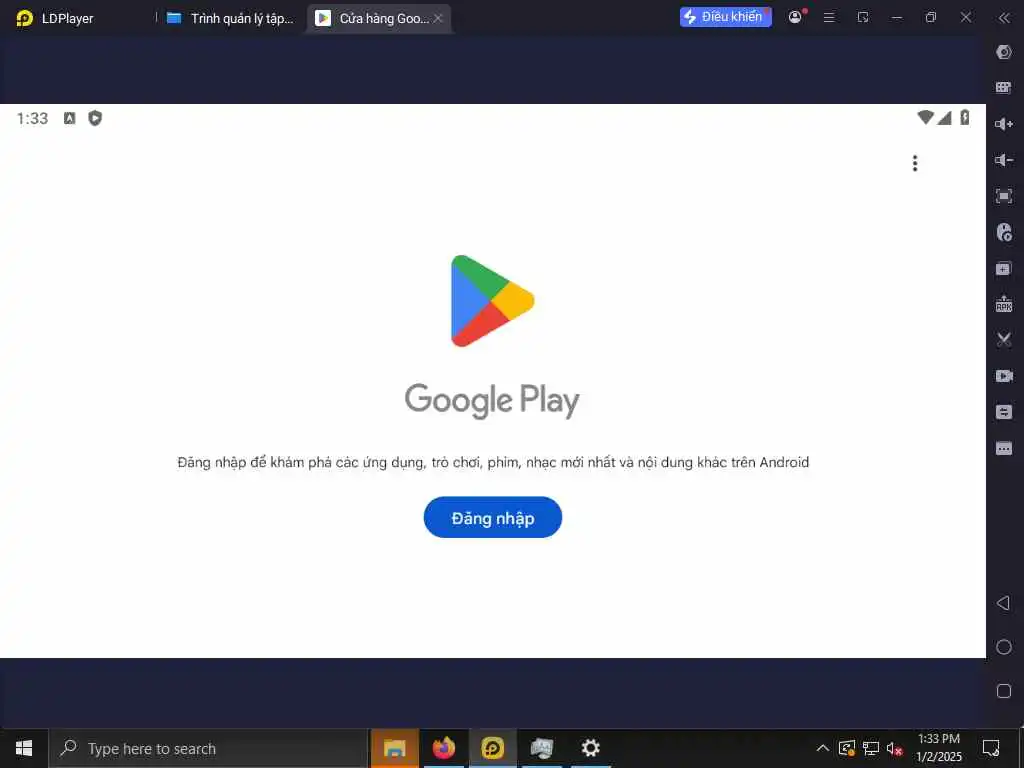The image size is (1024, 768).
Task: Open the LDPlayer settings hexagon icon
Action: 1004,52
